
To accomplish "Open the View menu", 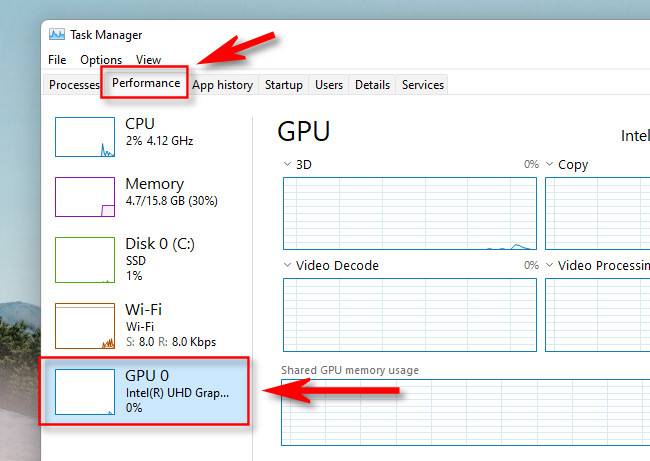I will 148,60.
